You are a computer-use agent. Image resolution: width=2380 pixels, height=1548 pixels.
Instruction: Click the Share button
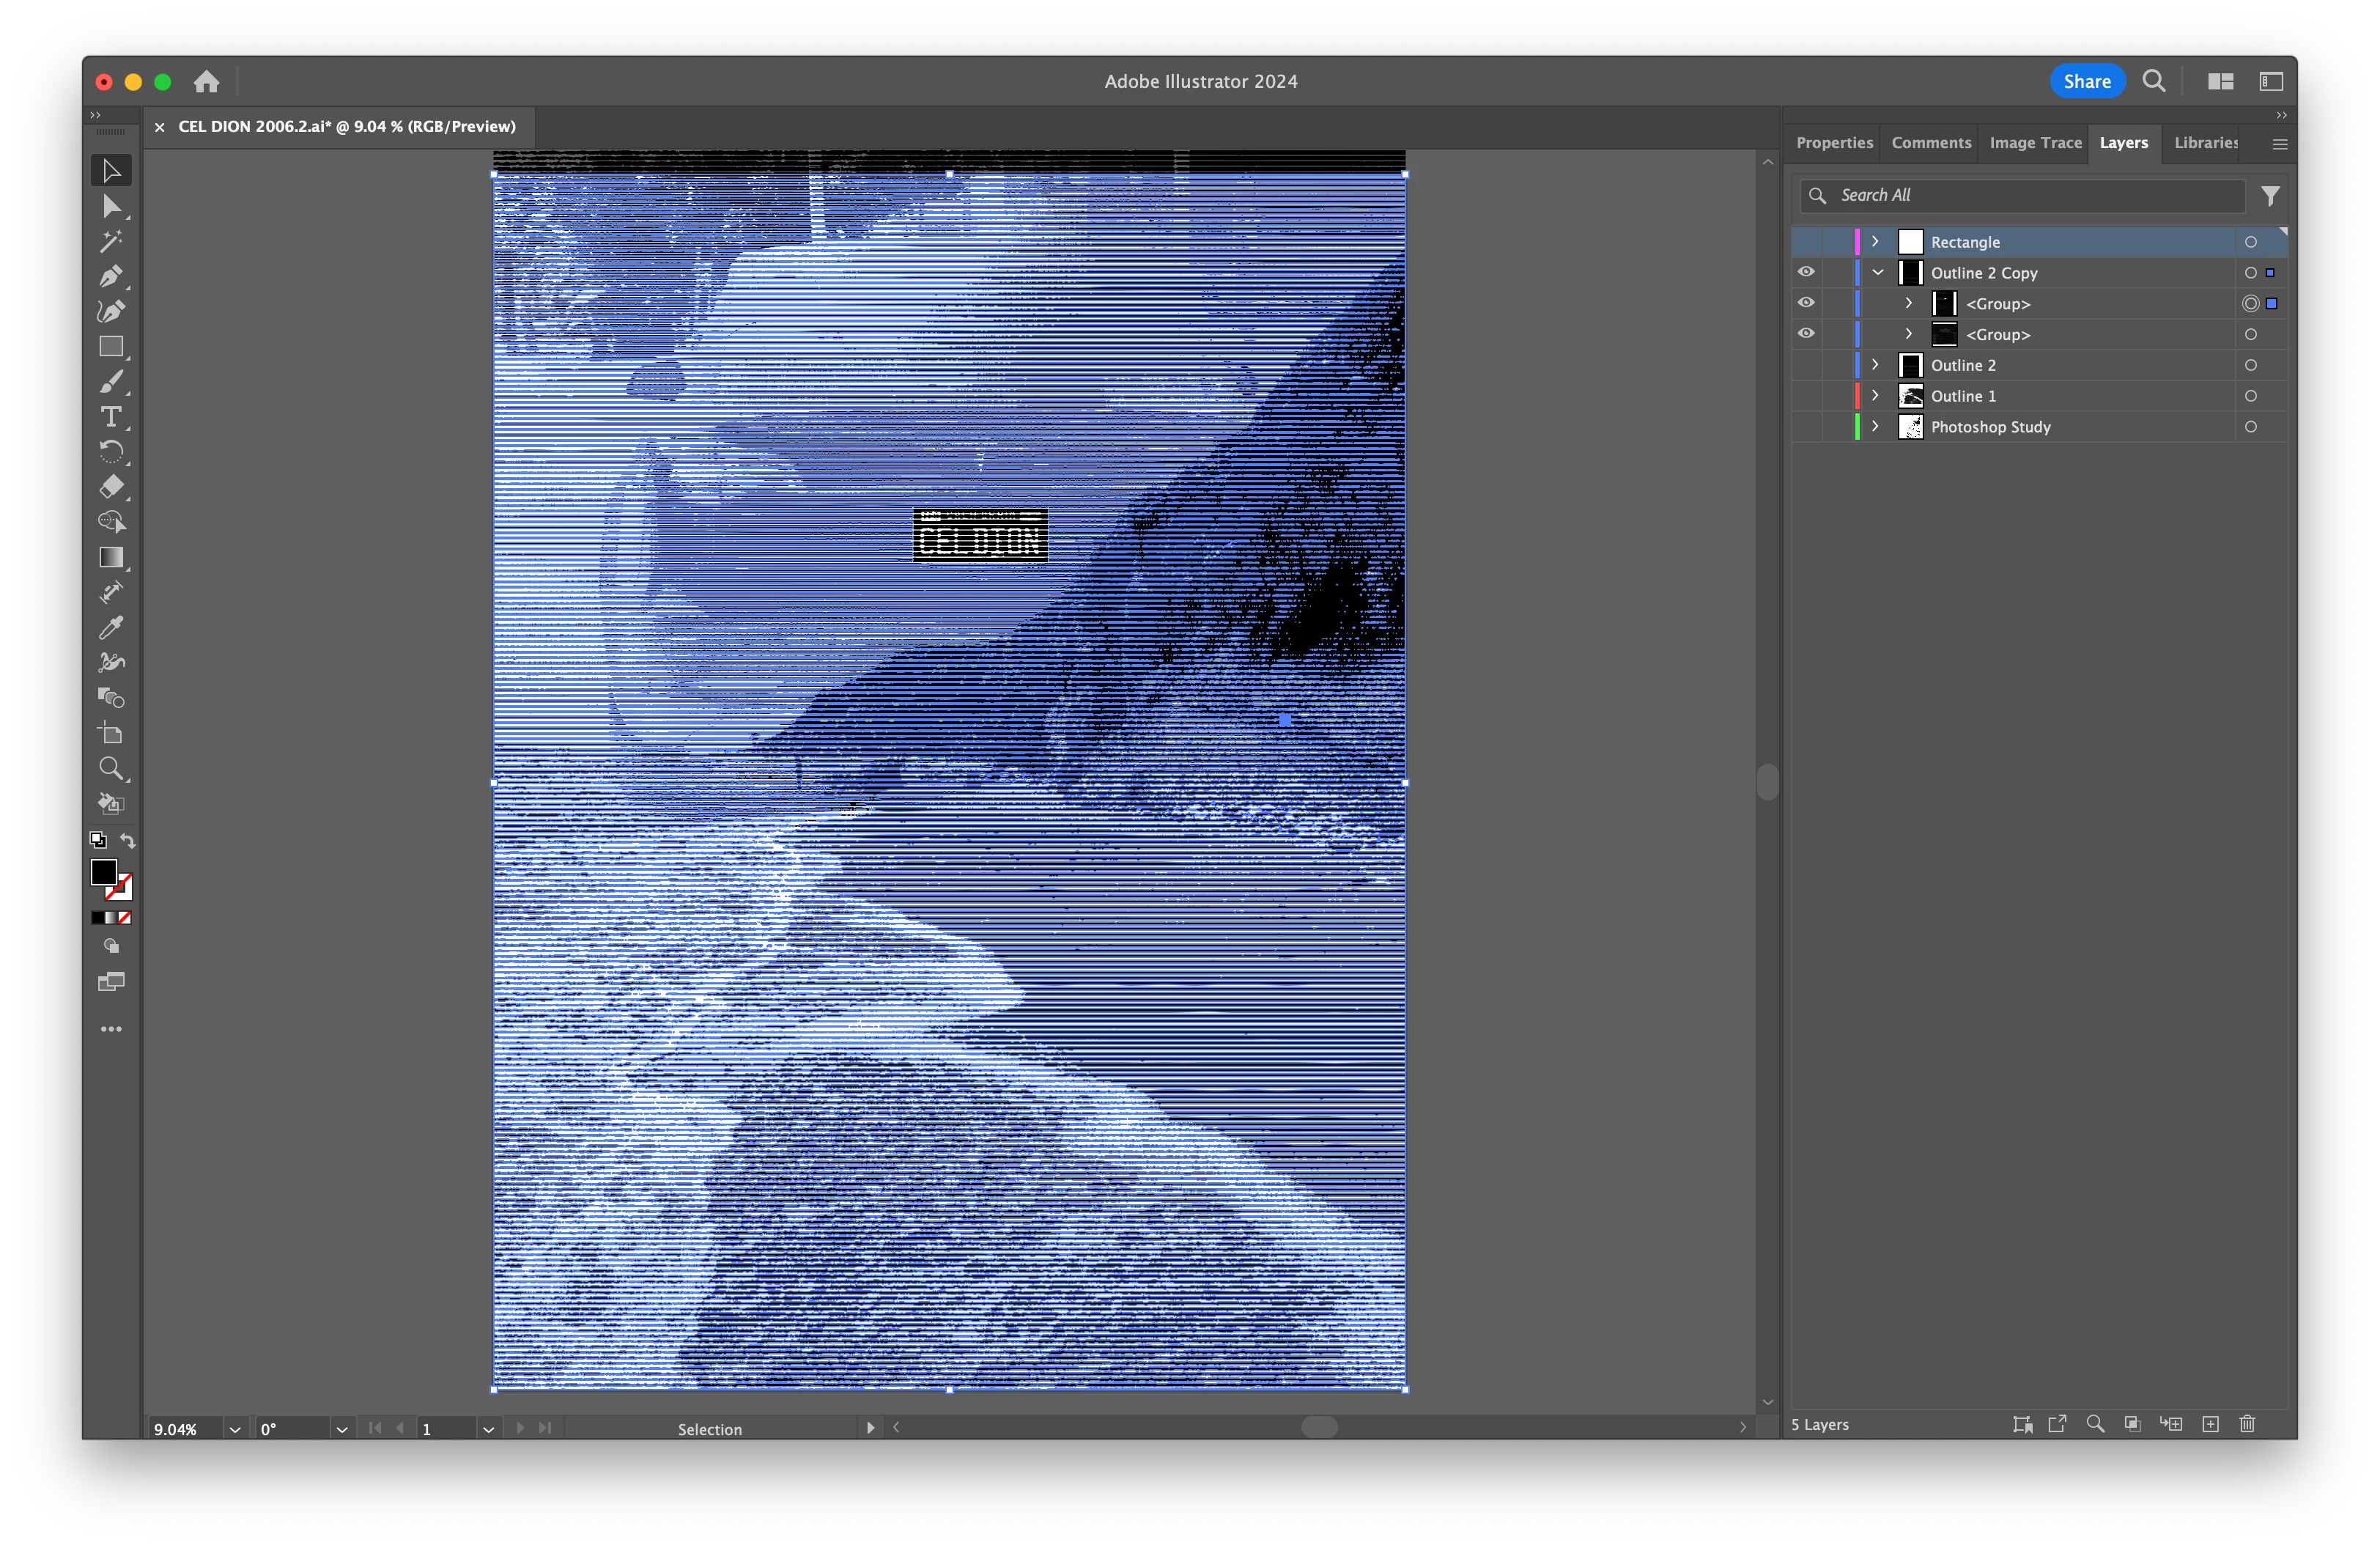click(x=2086, y=82)
